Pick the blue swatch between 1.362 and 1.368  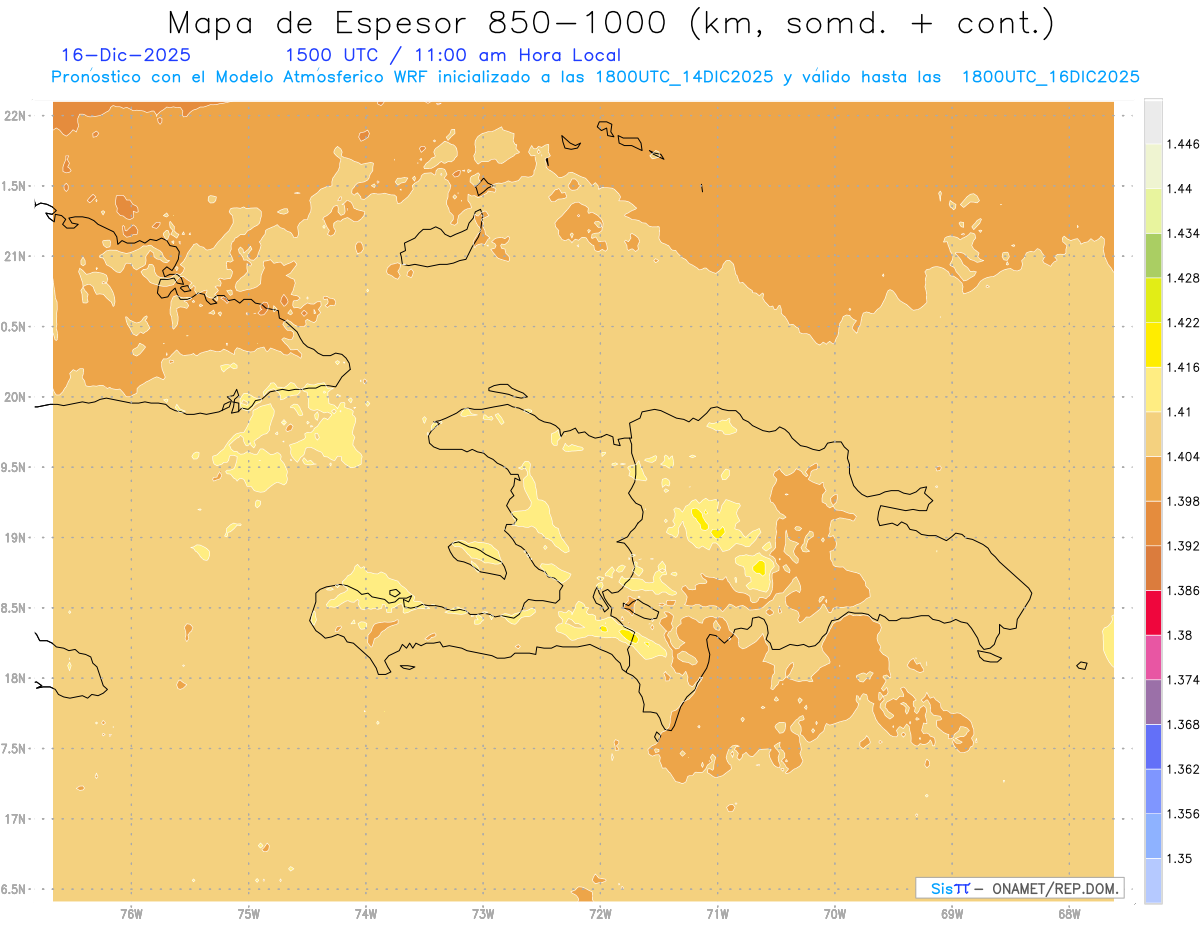[1153, 747]
